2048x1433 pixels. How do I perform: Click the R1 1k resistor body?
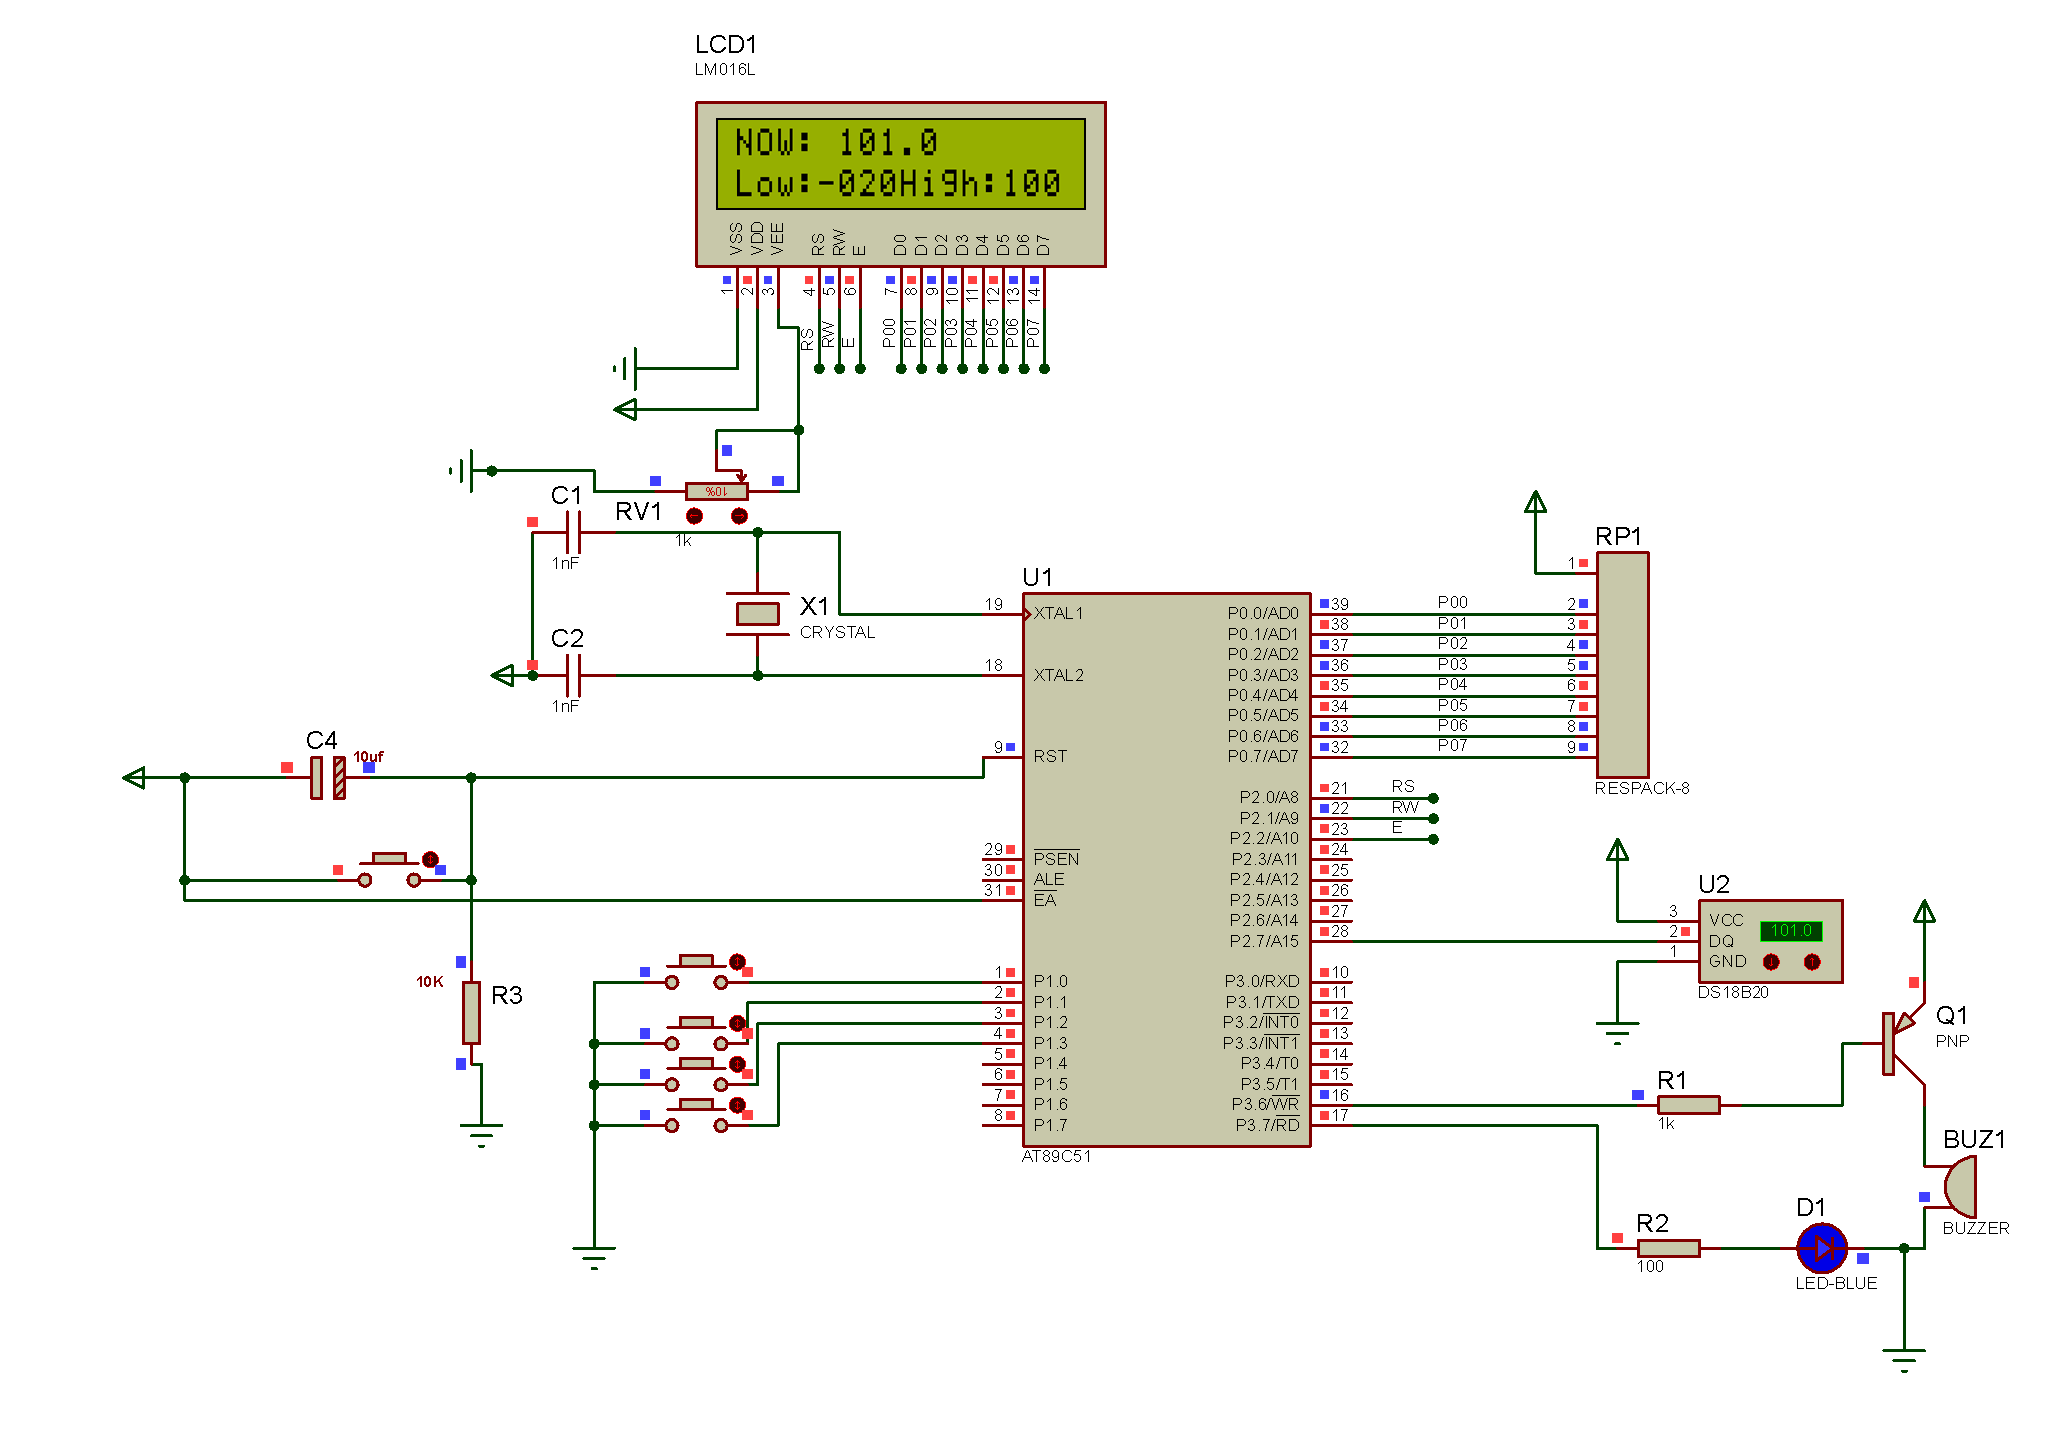(1688, 1105)
